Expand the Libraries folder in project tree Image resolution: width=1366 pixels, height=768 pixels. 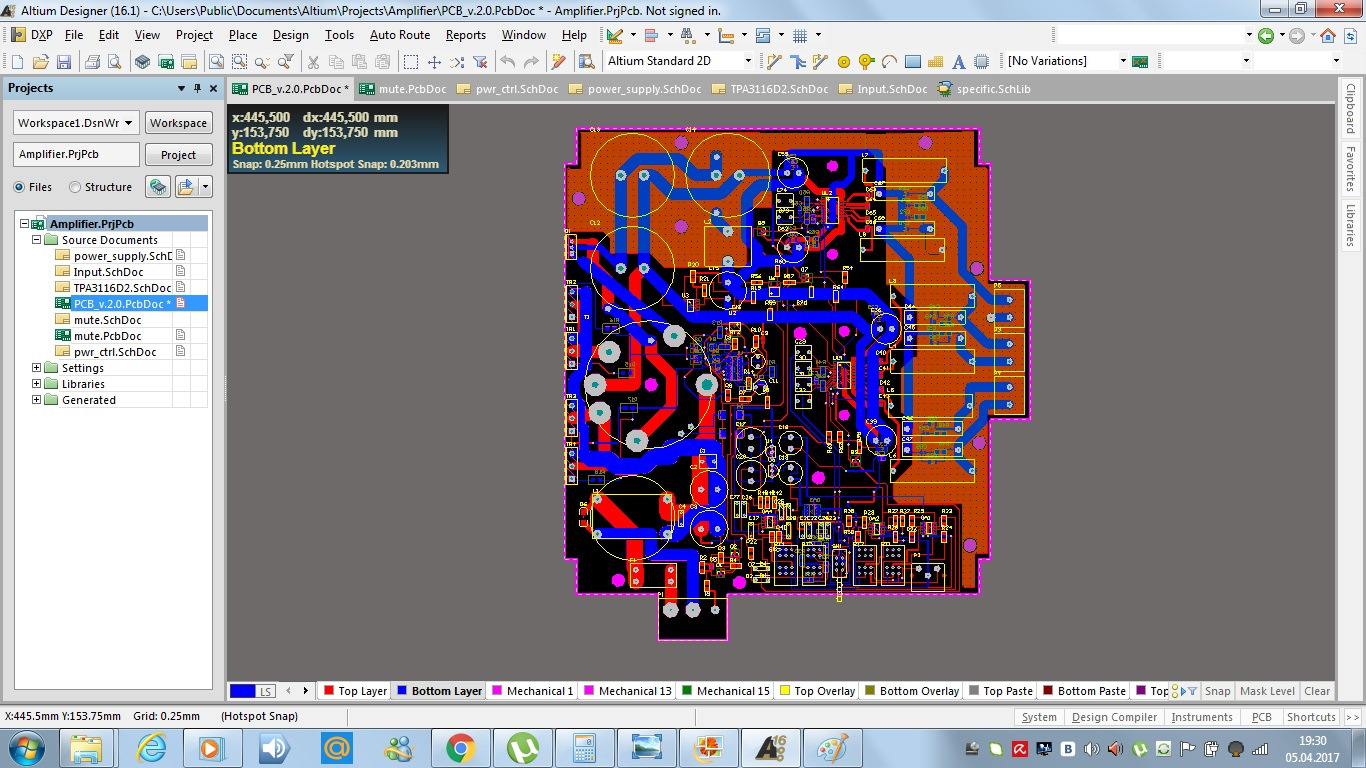tap(37, 384)
